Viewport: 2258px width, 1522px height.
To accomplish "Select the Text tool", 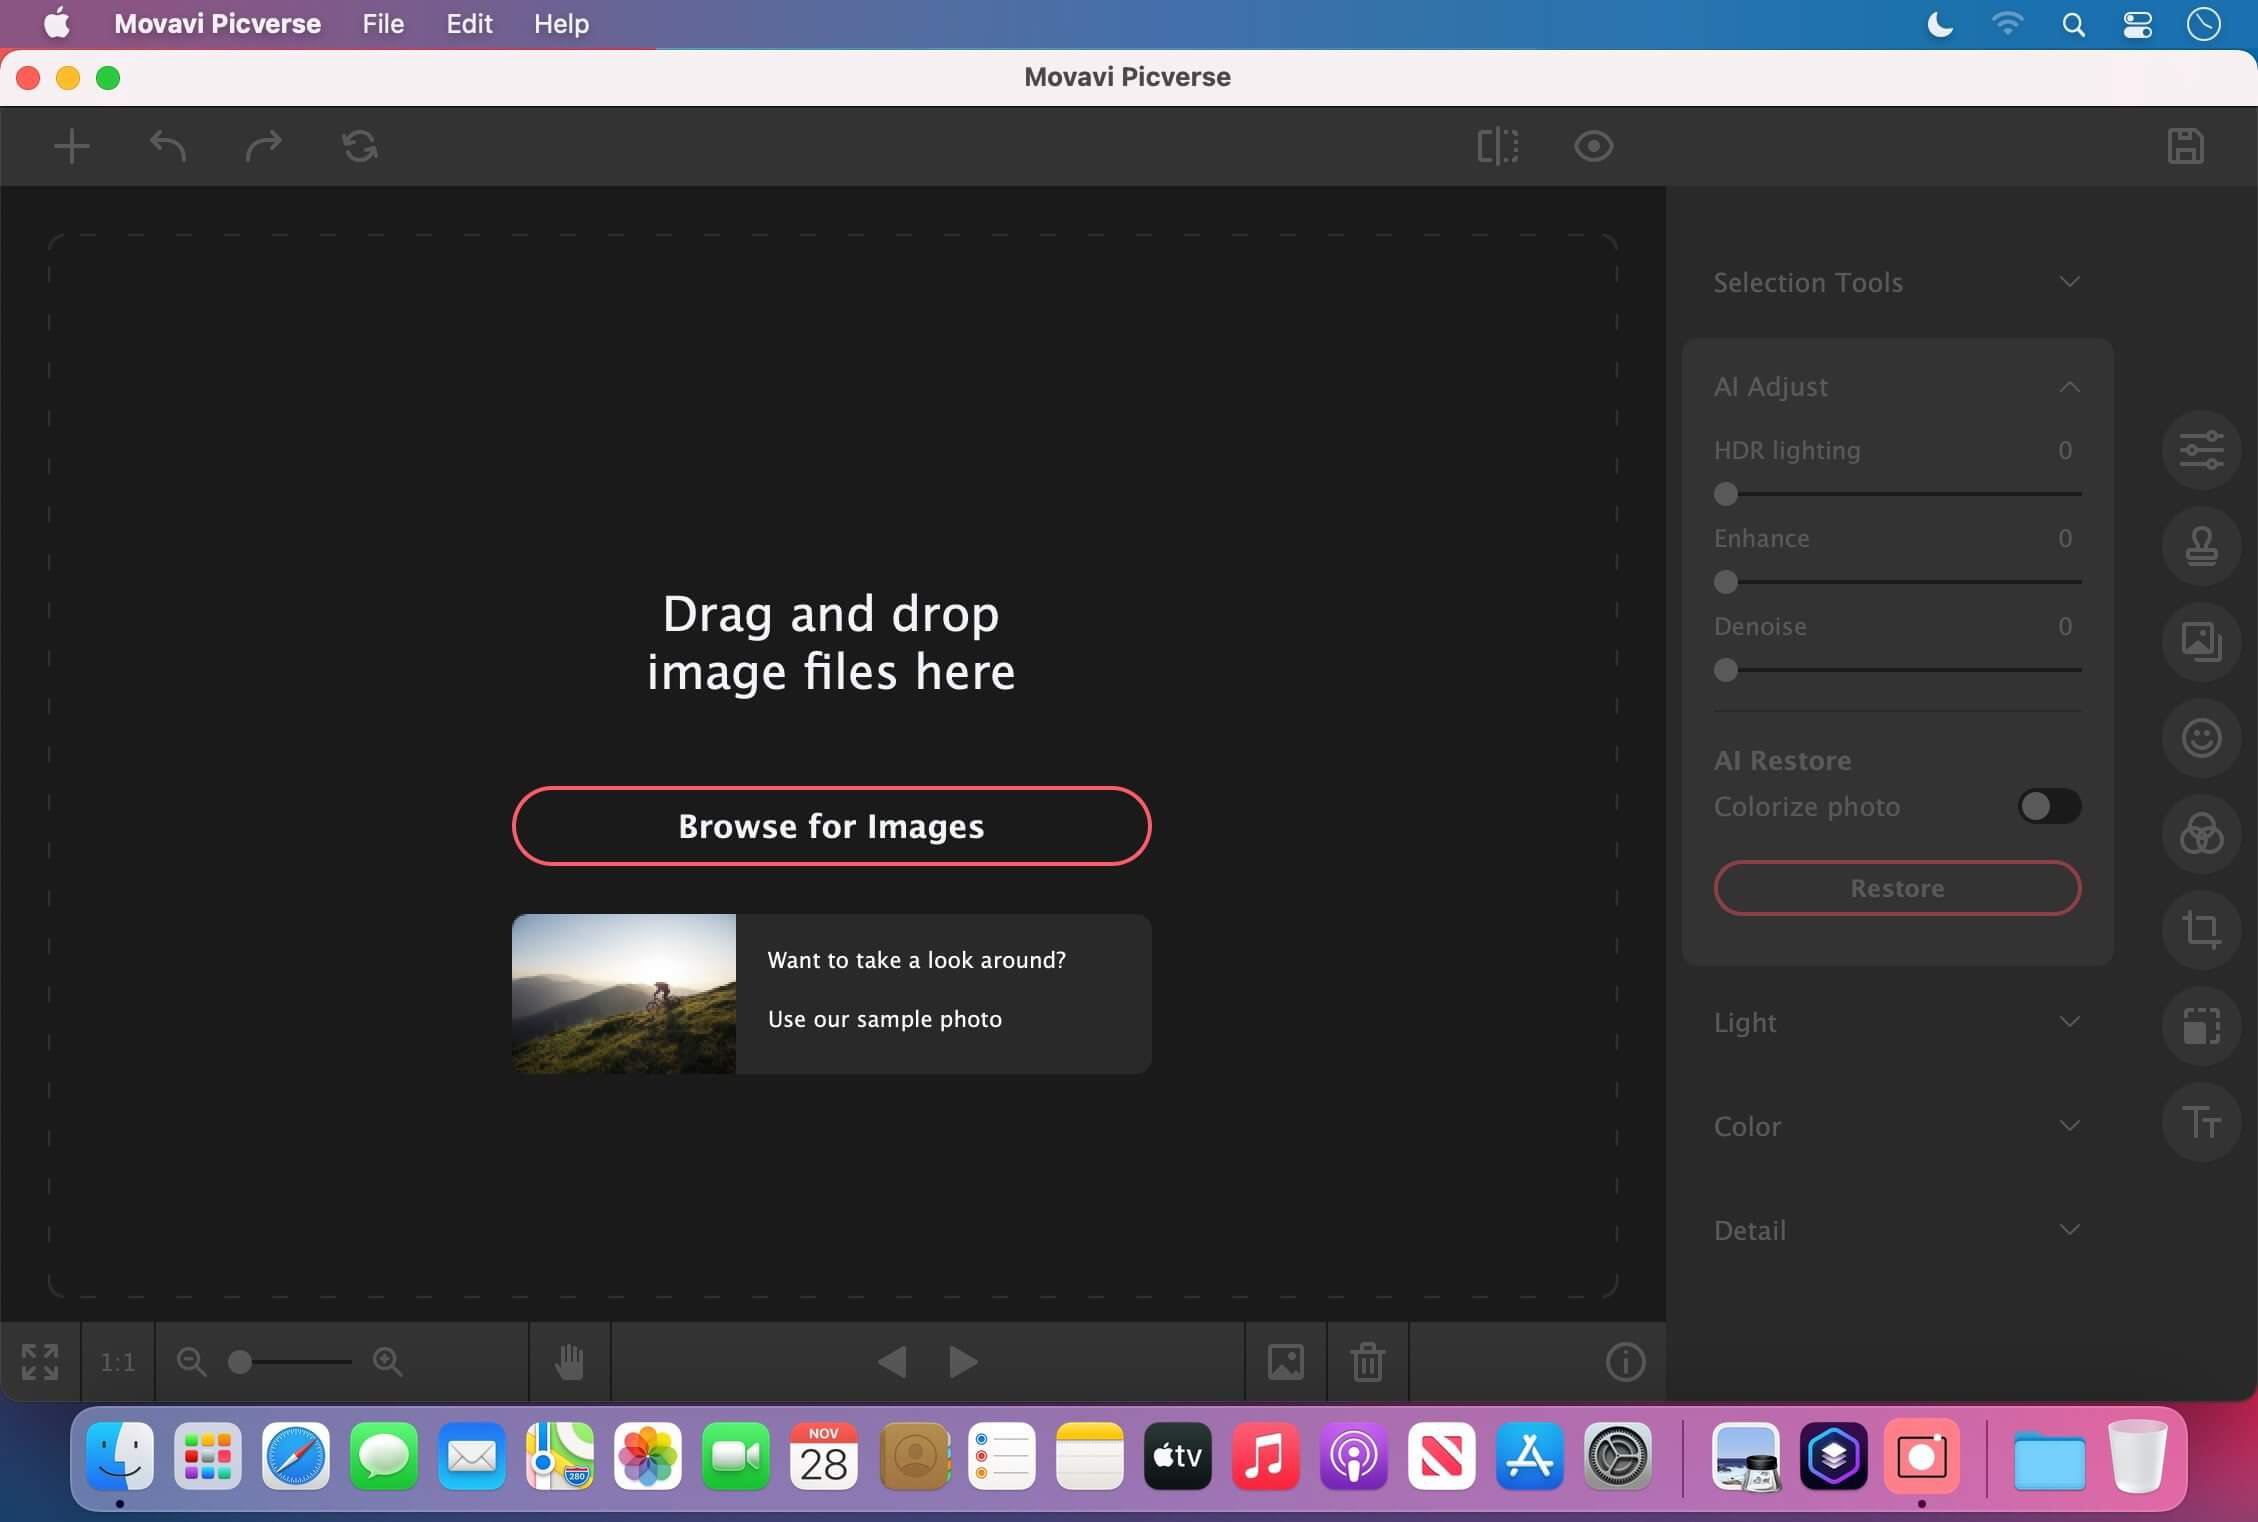I will tap(2203, 1122).
